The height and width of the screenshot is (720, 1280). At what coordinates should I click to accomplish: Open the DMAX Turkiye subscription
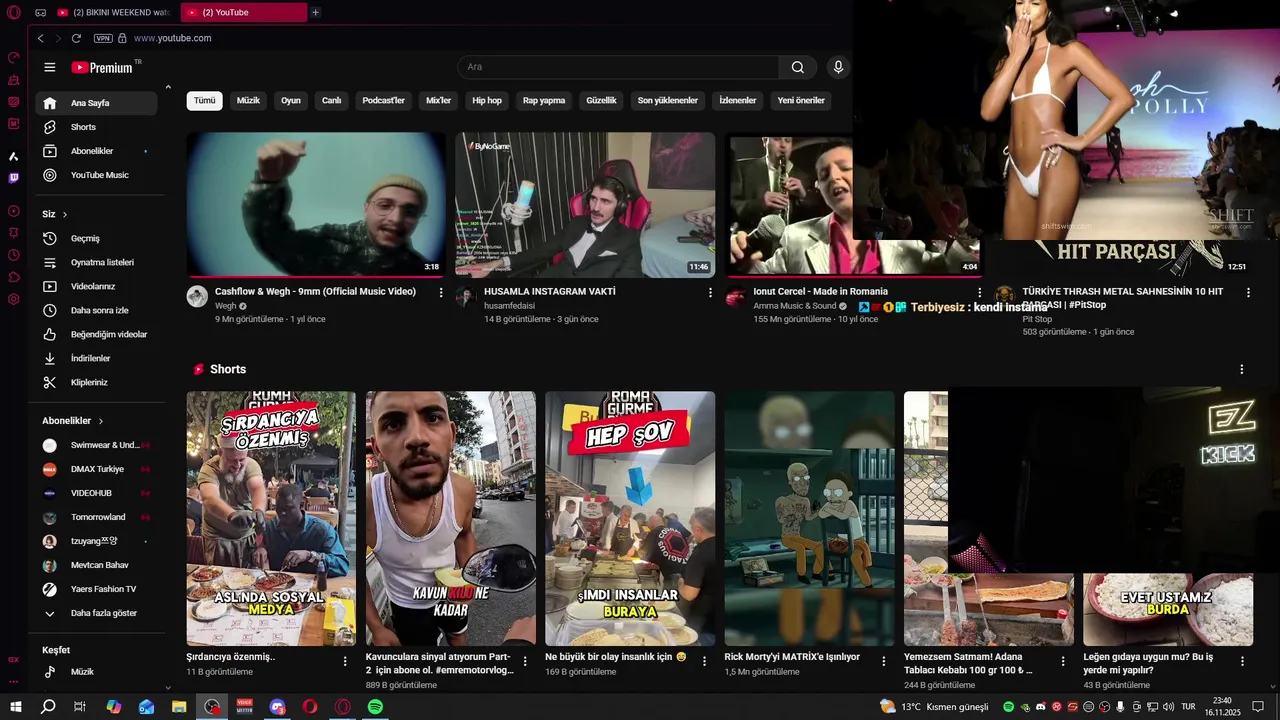[x=96, y=469]
